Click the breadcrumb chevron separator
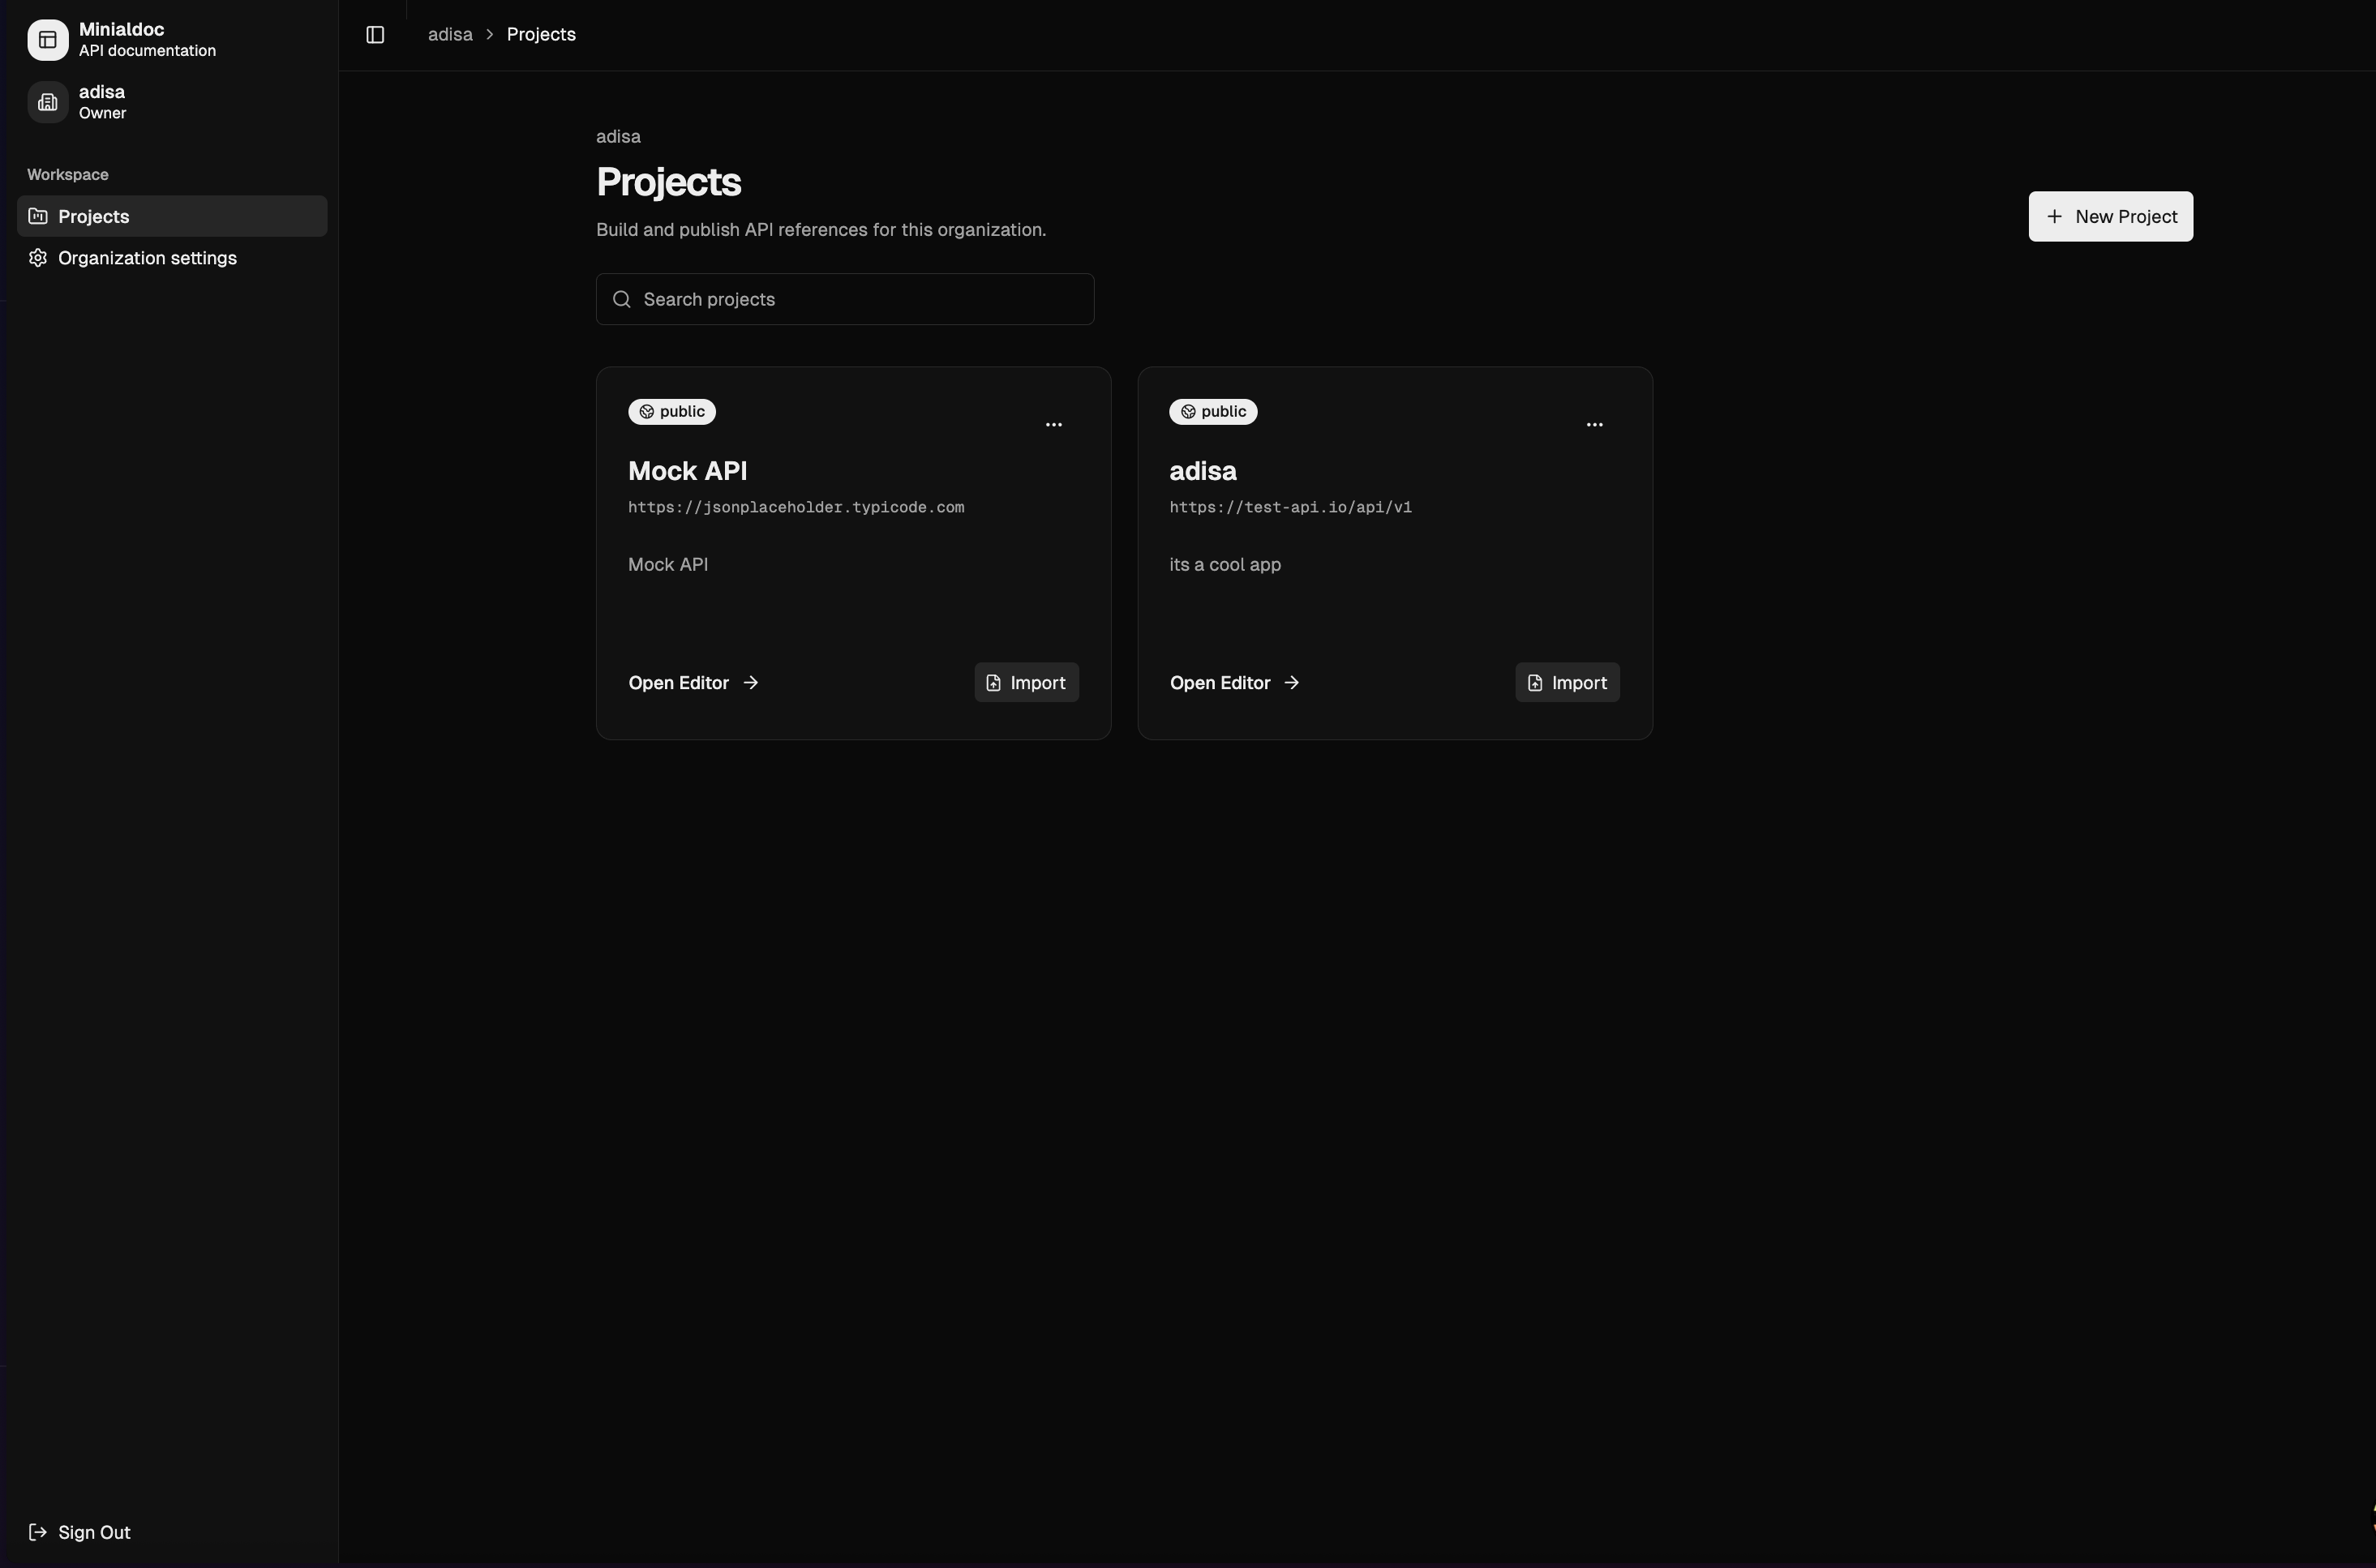 click(x=490, y=35)
